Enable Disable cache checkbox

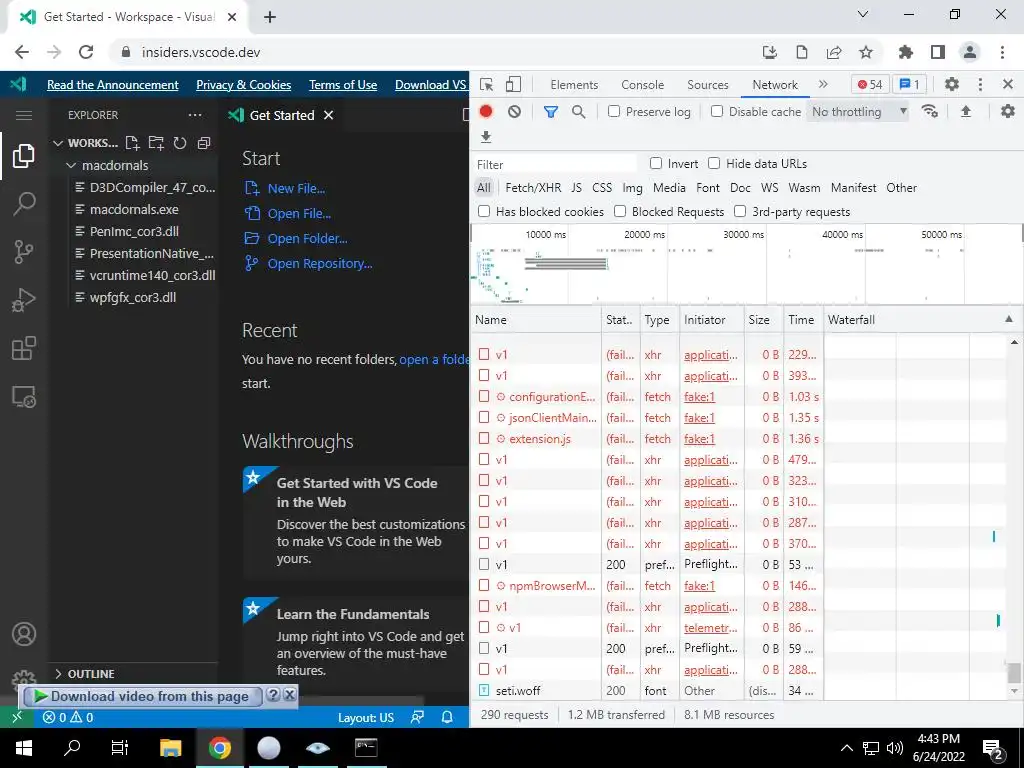717,111
